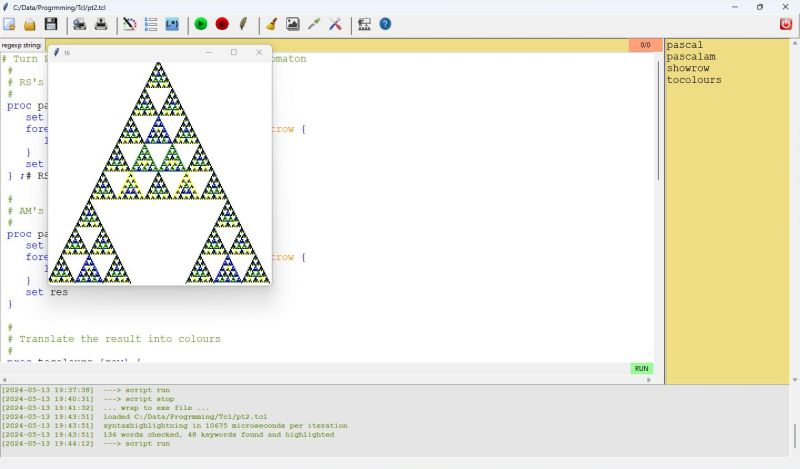Click the procedure list scroll-up arrow
Viewport: 800px width, 469px height.
pyautogui.click(x=794, y=43)
